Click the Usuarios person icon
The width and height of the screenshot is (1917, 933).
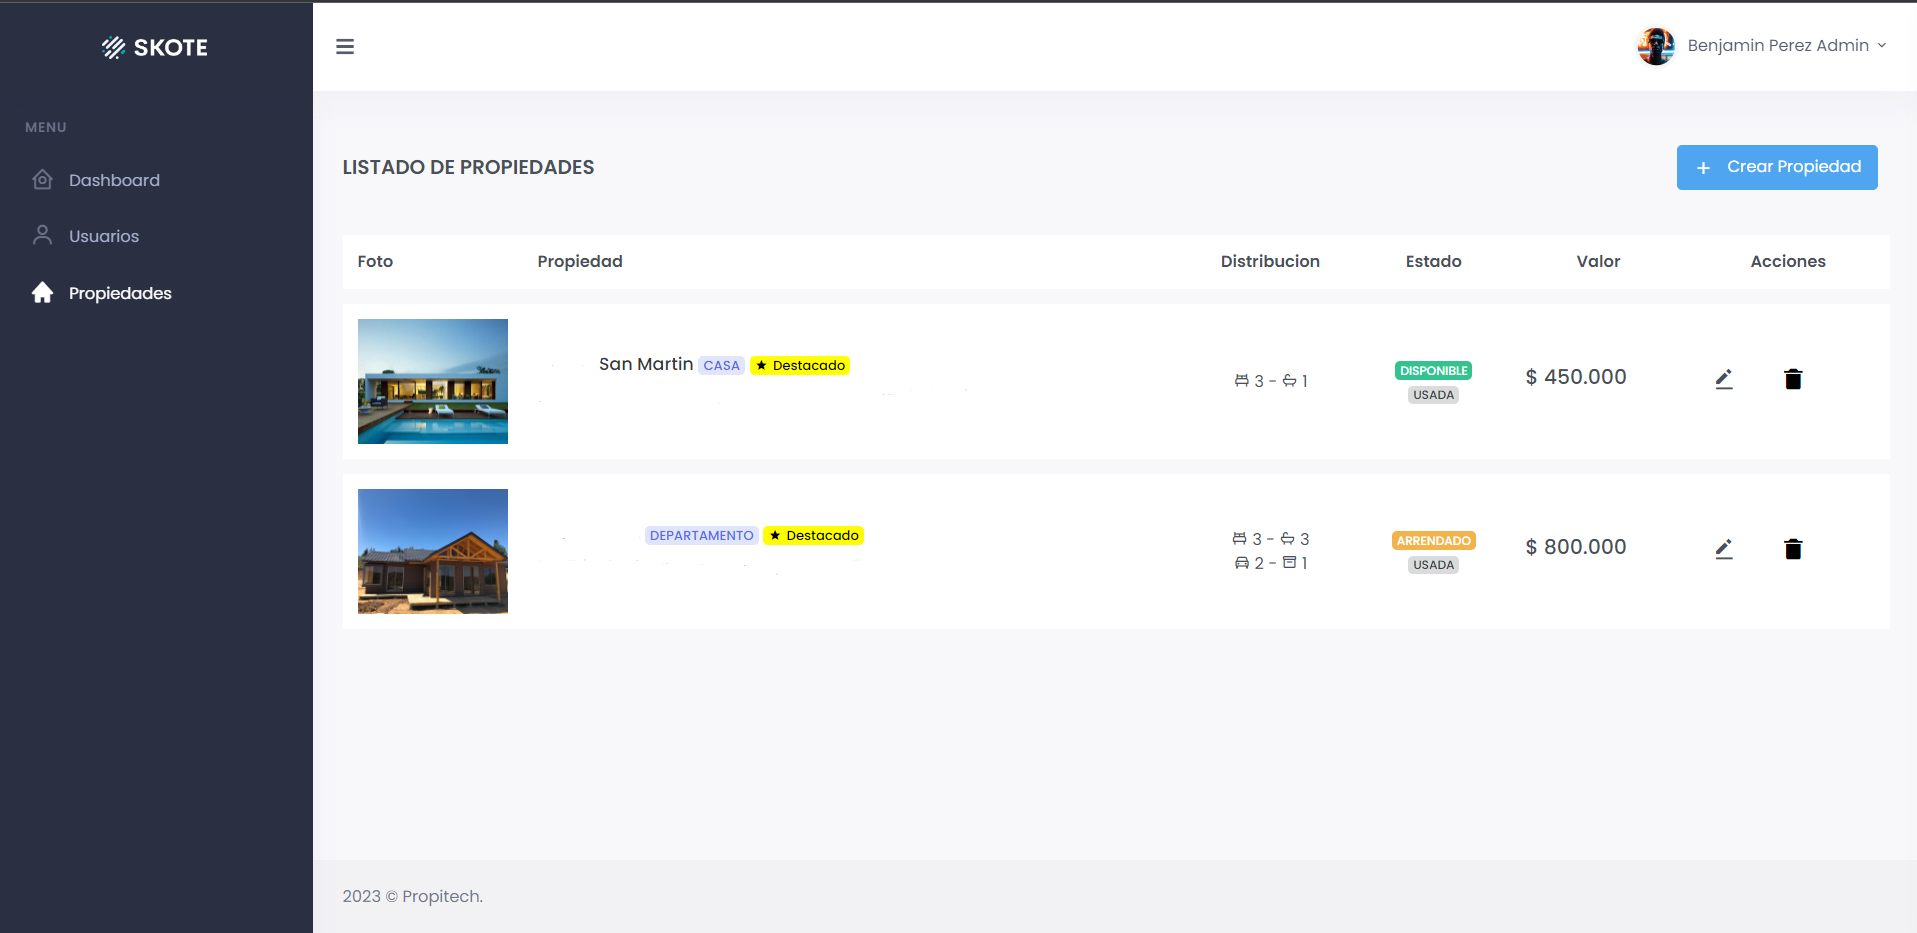42,236
